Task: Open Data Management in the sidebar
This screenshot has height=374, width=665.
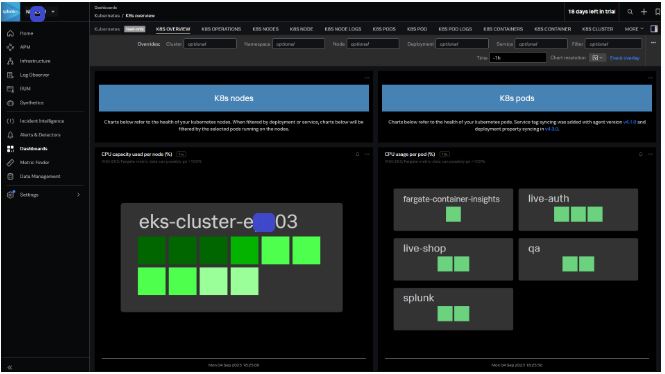Action: [40, 176]
